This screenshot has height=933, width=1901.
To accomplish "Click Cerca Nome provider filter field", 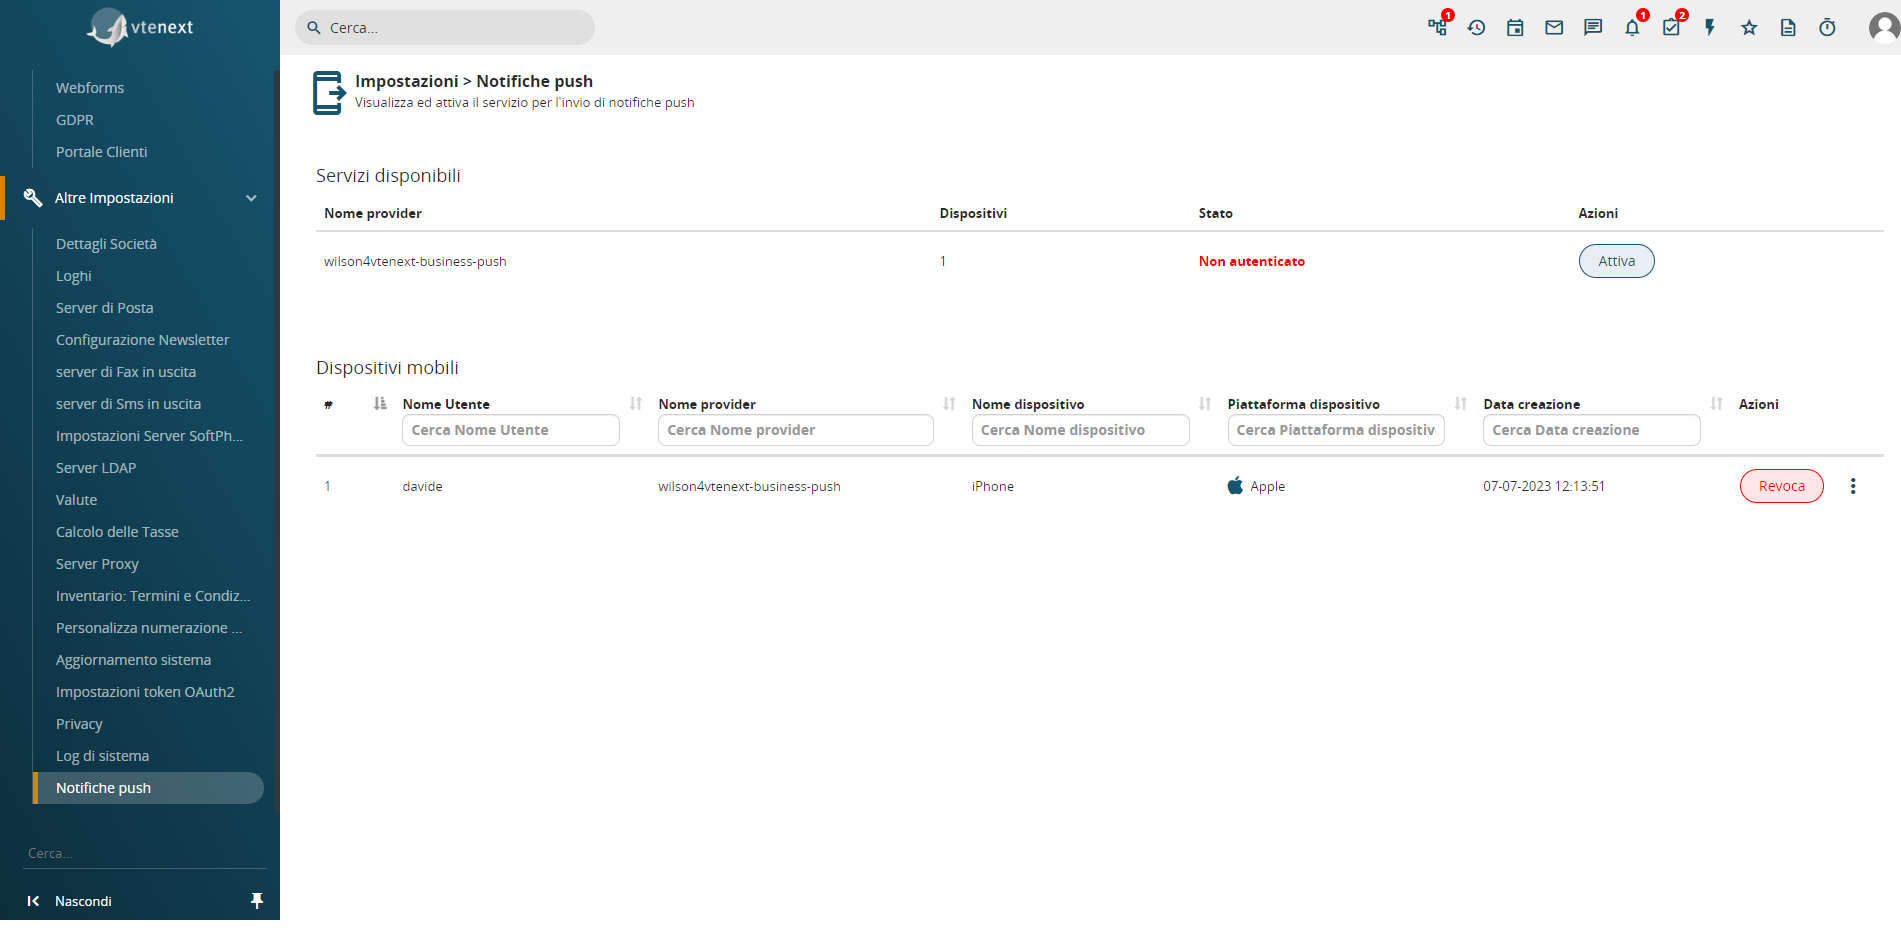I will coord(795,430).
